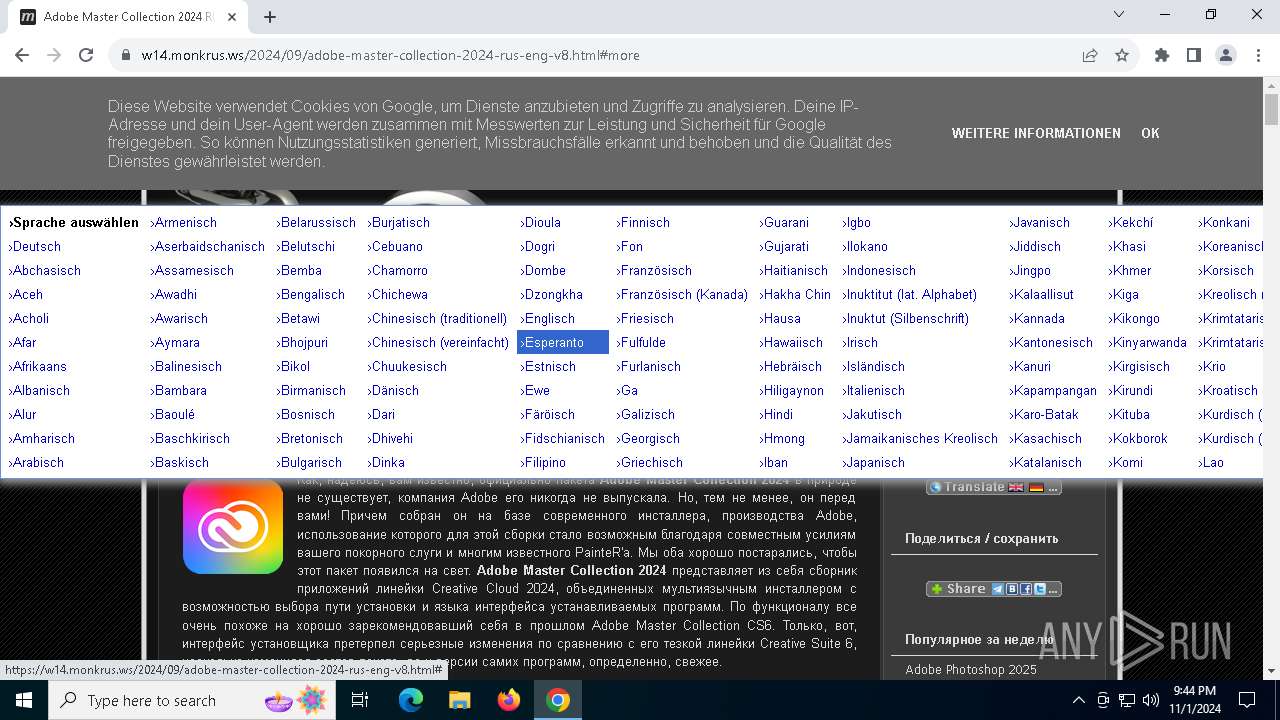Screen dimensions: 1280x720
Task: Bookmark this page with star icon
Action: [1122, 56]
